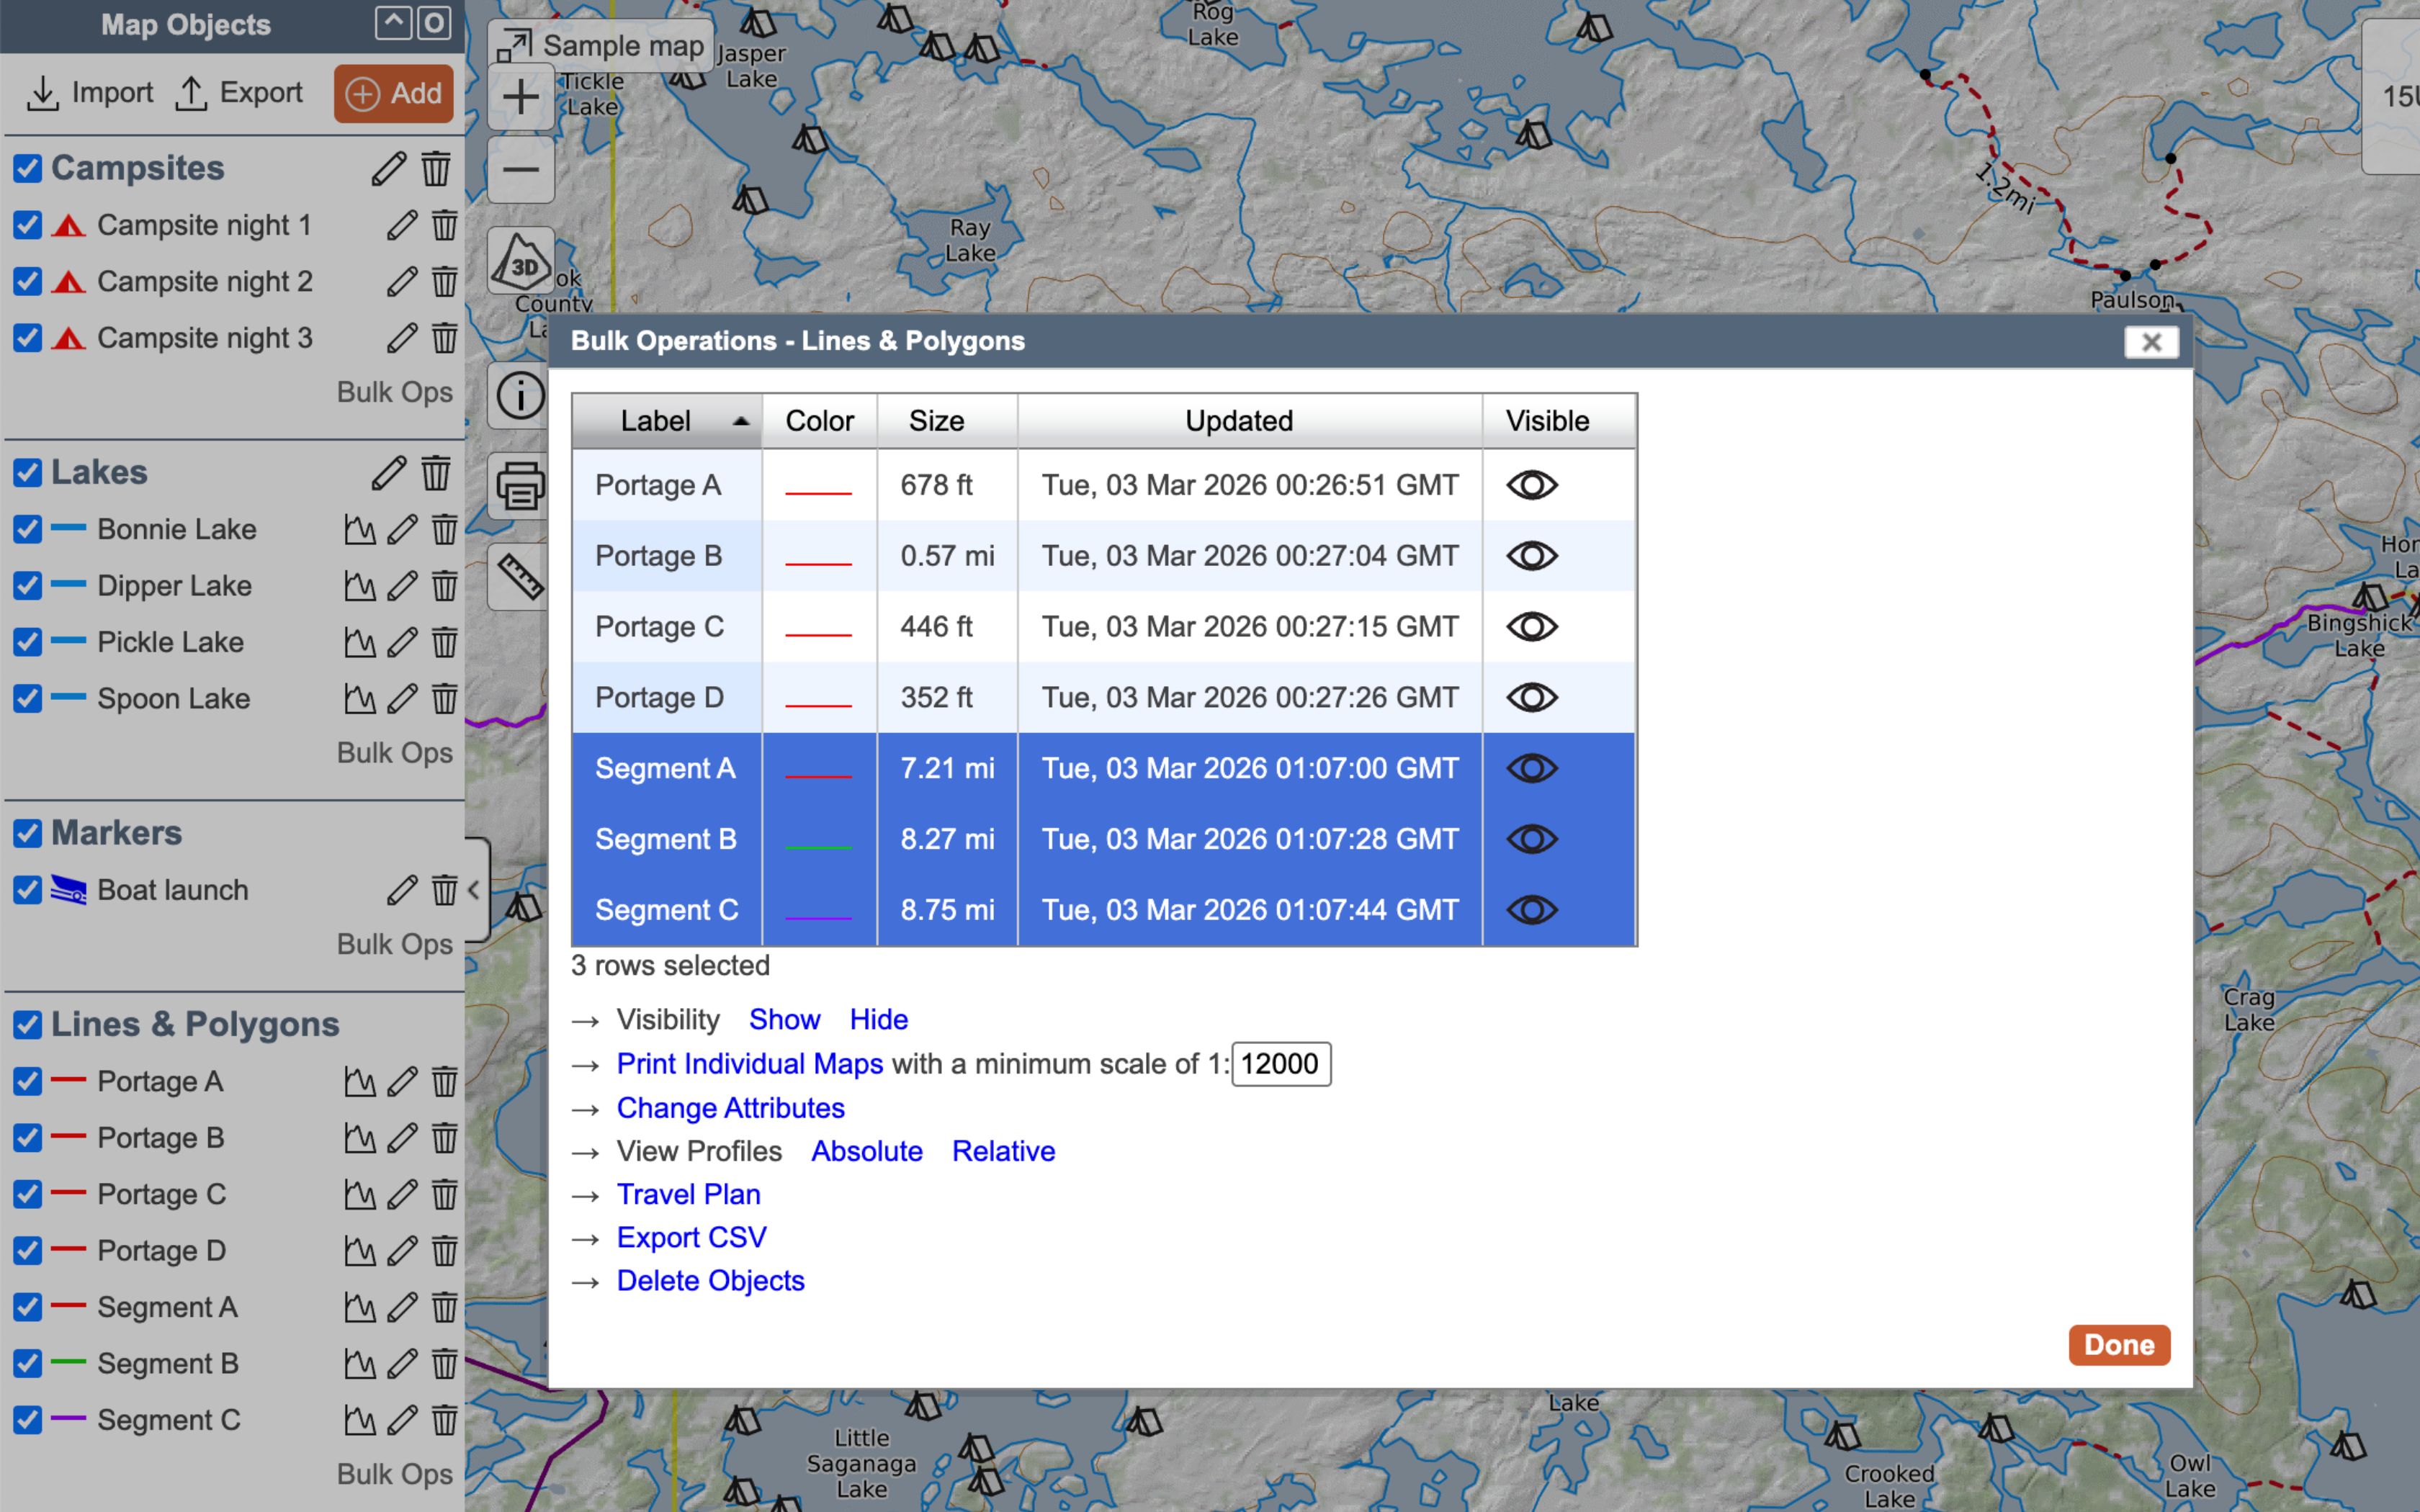Click the Travel Plan link
This screenshot has width=2420, height=1512.
pyautogui.click(x=688, y=1194)
